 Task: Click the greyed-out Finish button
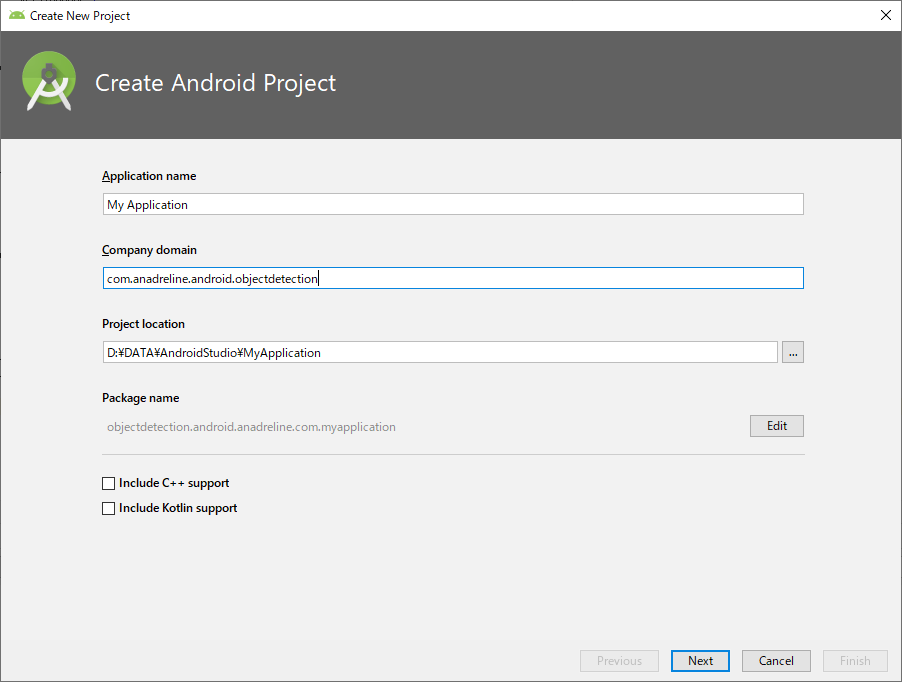[855, 661]
